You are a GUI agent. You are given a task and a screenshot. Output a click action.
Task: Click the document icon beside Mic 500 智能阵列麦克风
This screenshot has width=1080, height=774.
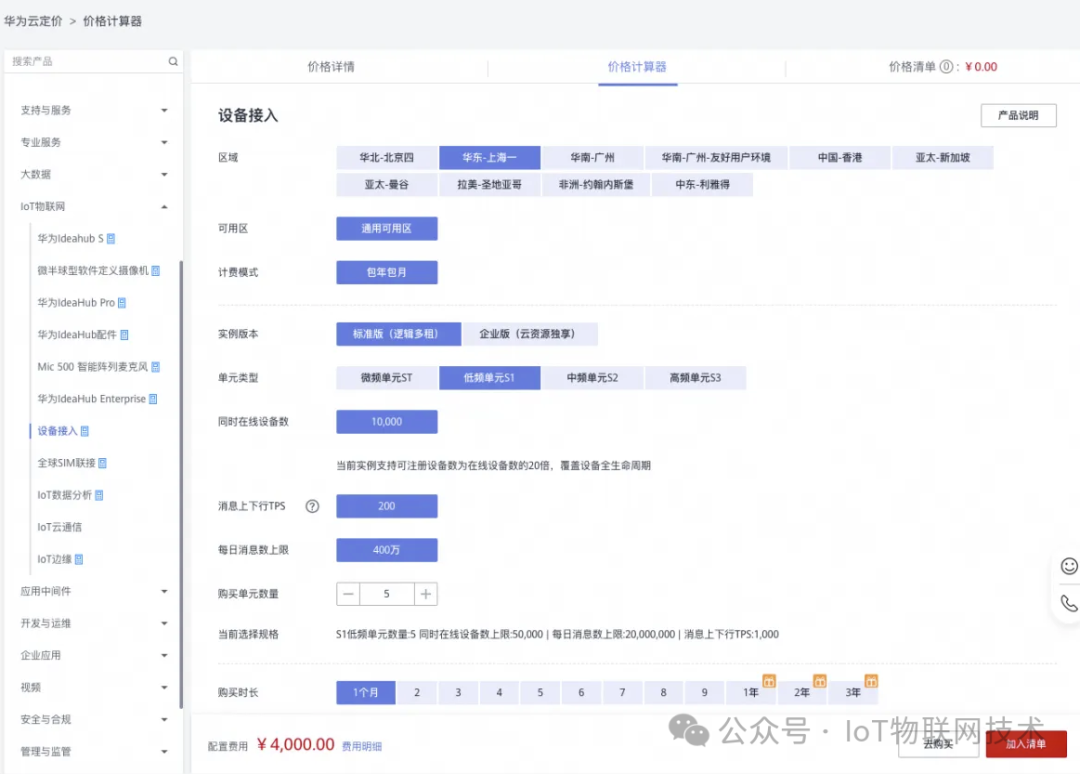pyautogui.click(x=156, y=366)
